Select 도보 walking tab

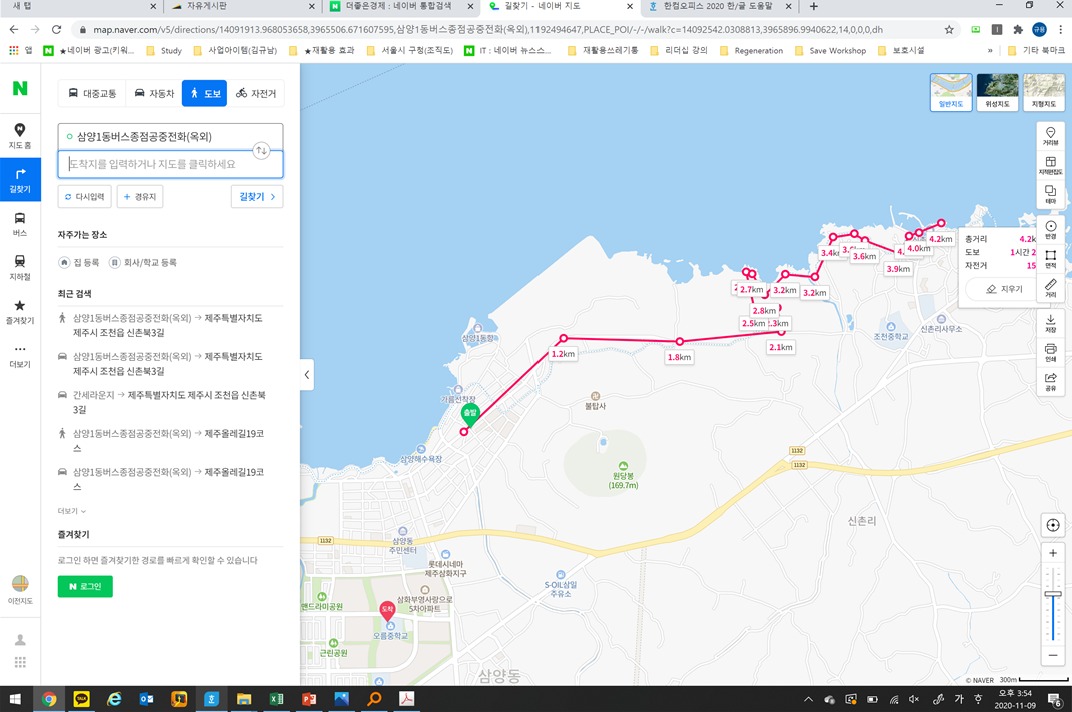click(204, 94)
